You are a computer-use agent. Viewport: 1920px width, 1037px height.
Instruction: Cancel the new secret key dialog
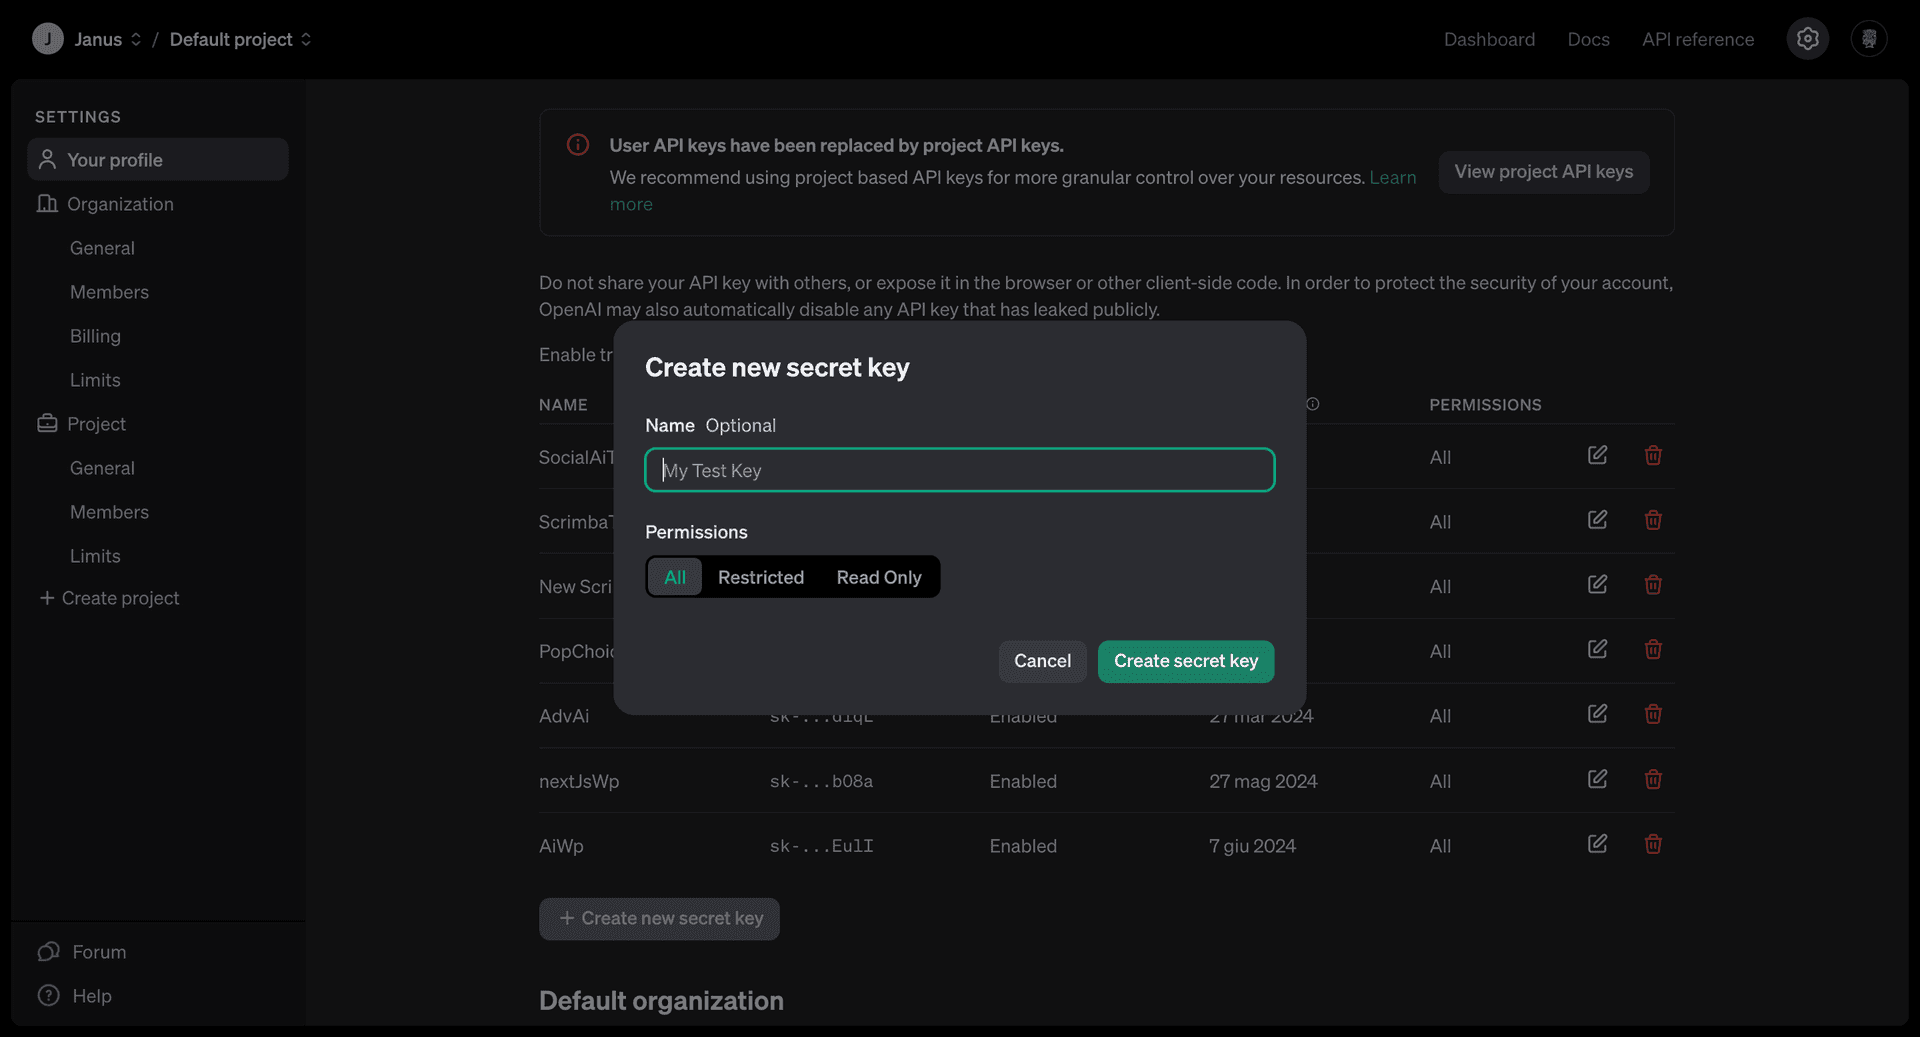point(1042,661)
